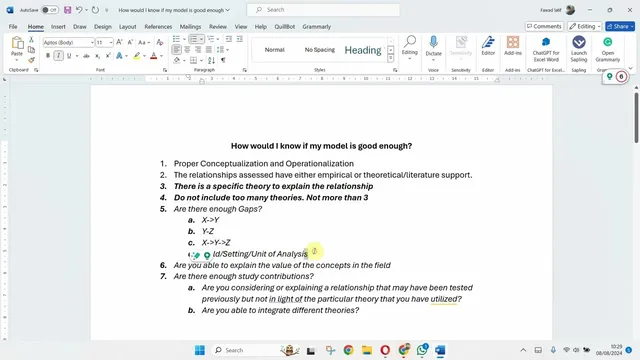Apply superscript formatting
Viewport: 640px width, 360px height.
(x=108, y=56)
